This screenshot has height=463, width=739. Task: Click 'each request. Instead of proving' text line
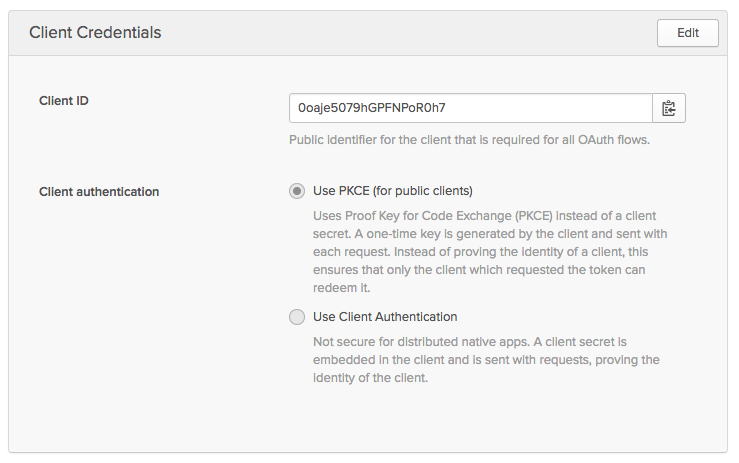pyautogui.click(x=484, y=252)
